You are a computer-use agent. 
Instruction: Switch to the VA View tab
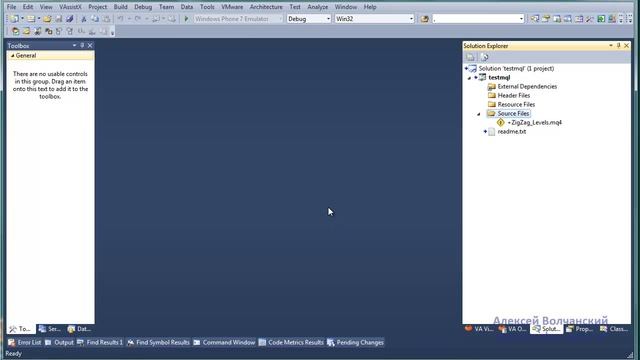point(479,329)
